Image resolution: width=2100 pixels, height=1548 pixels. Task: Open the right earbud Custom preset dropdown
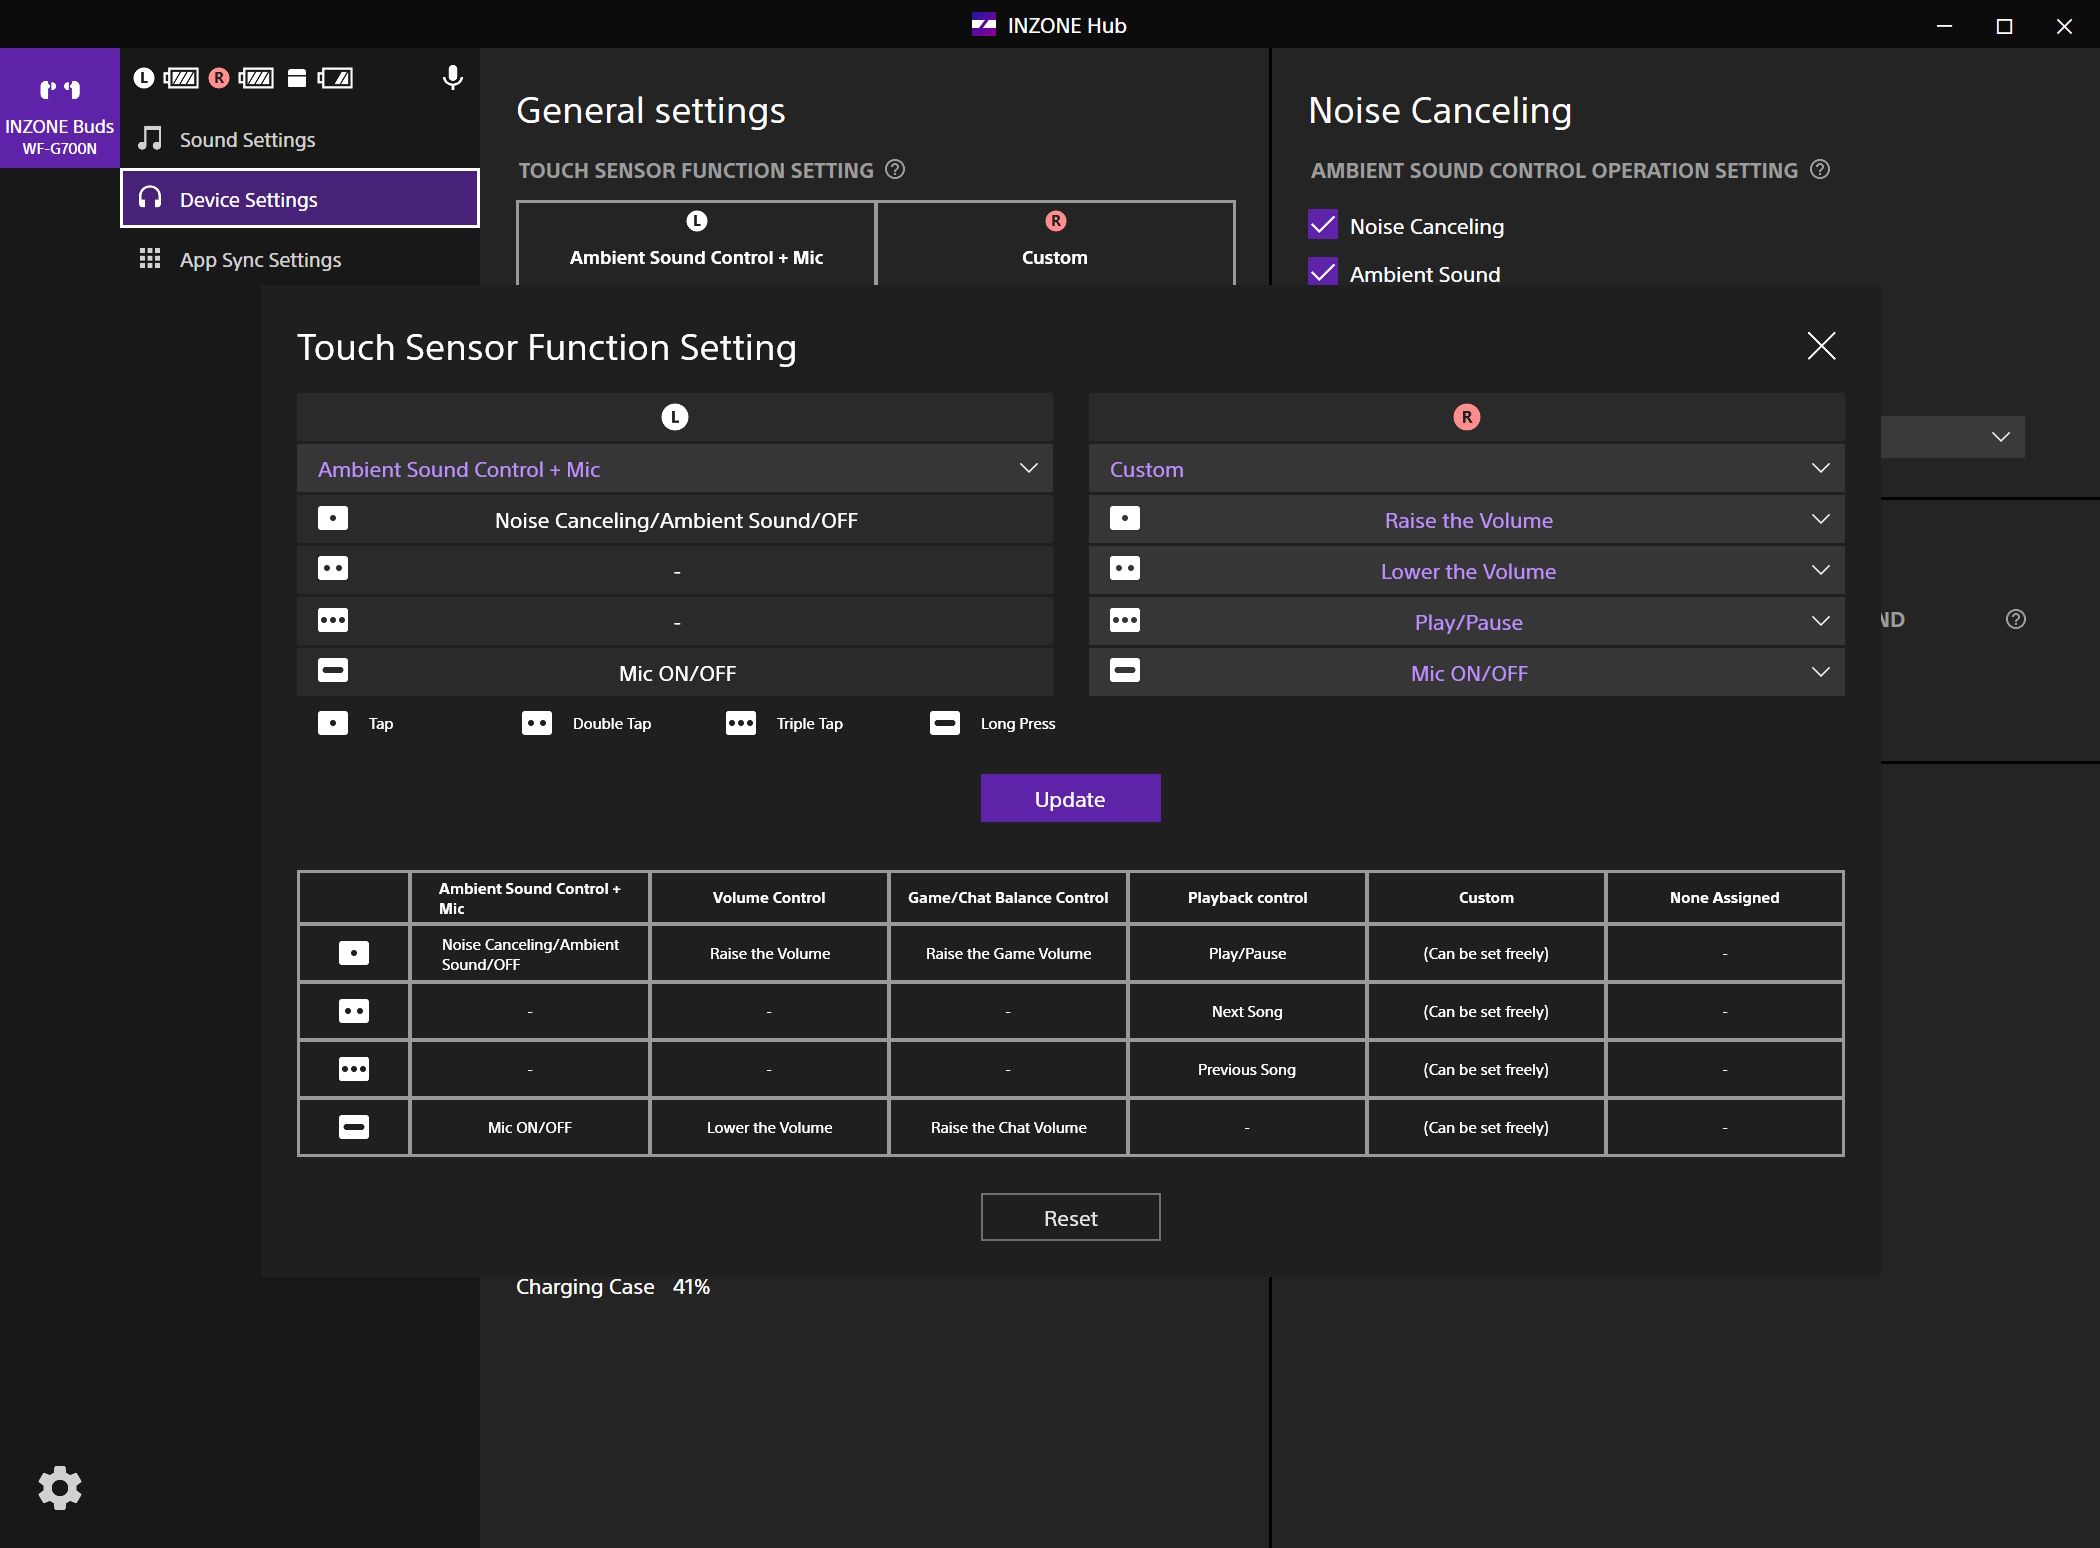point(1466,469)
